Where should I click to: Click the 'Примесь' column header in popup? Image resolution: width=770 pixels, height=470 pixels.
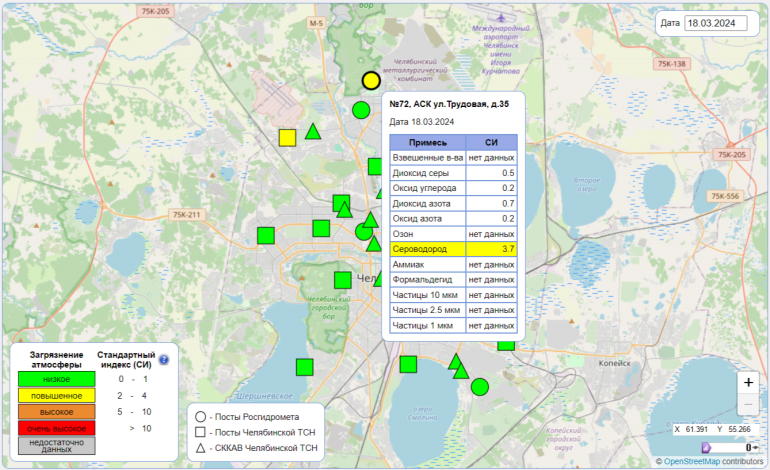tap(428, 142)
